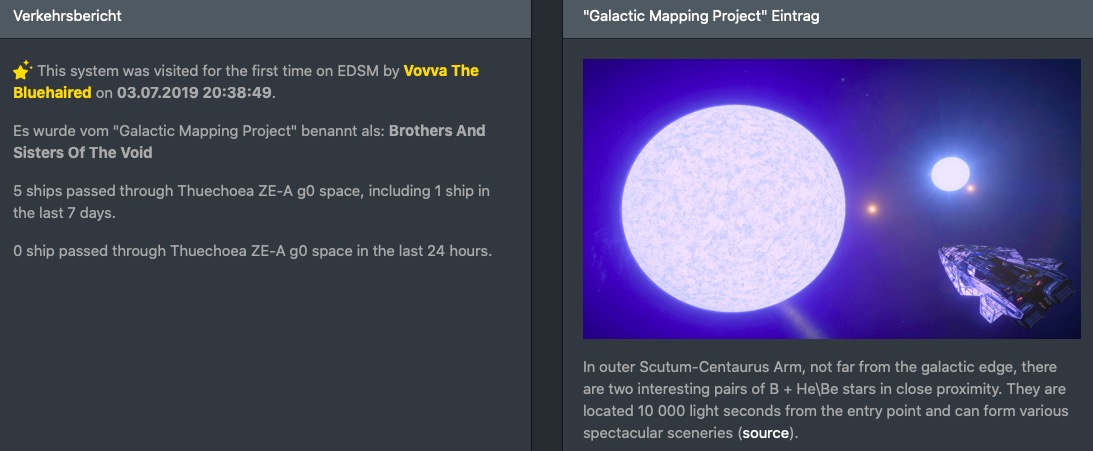
Task: Click the tiny orange star beside the small white star
Action: pos(969,188)
